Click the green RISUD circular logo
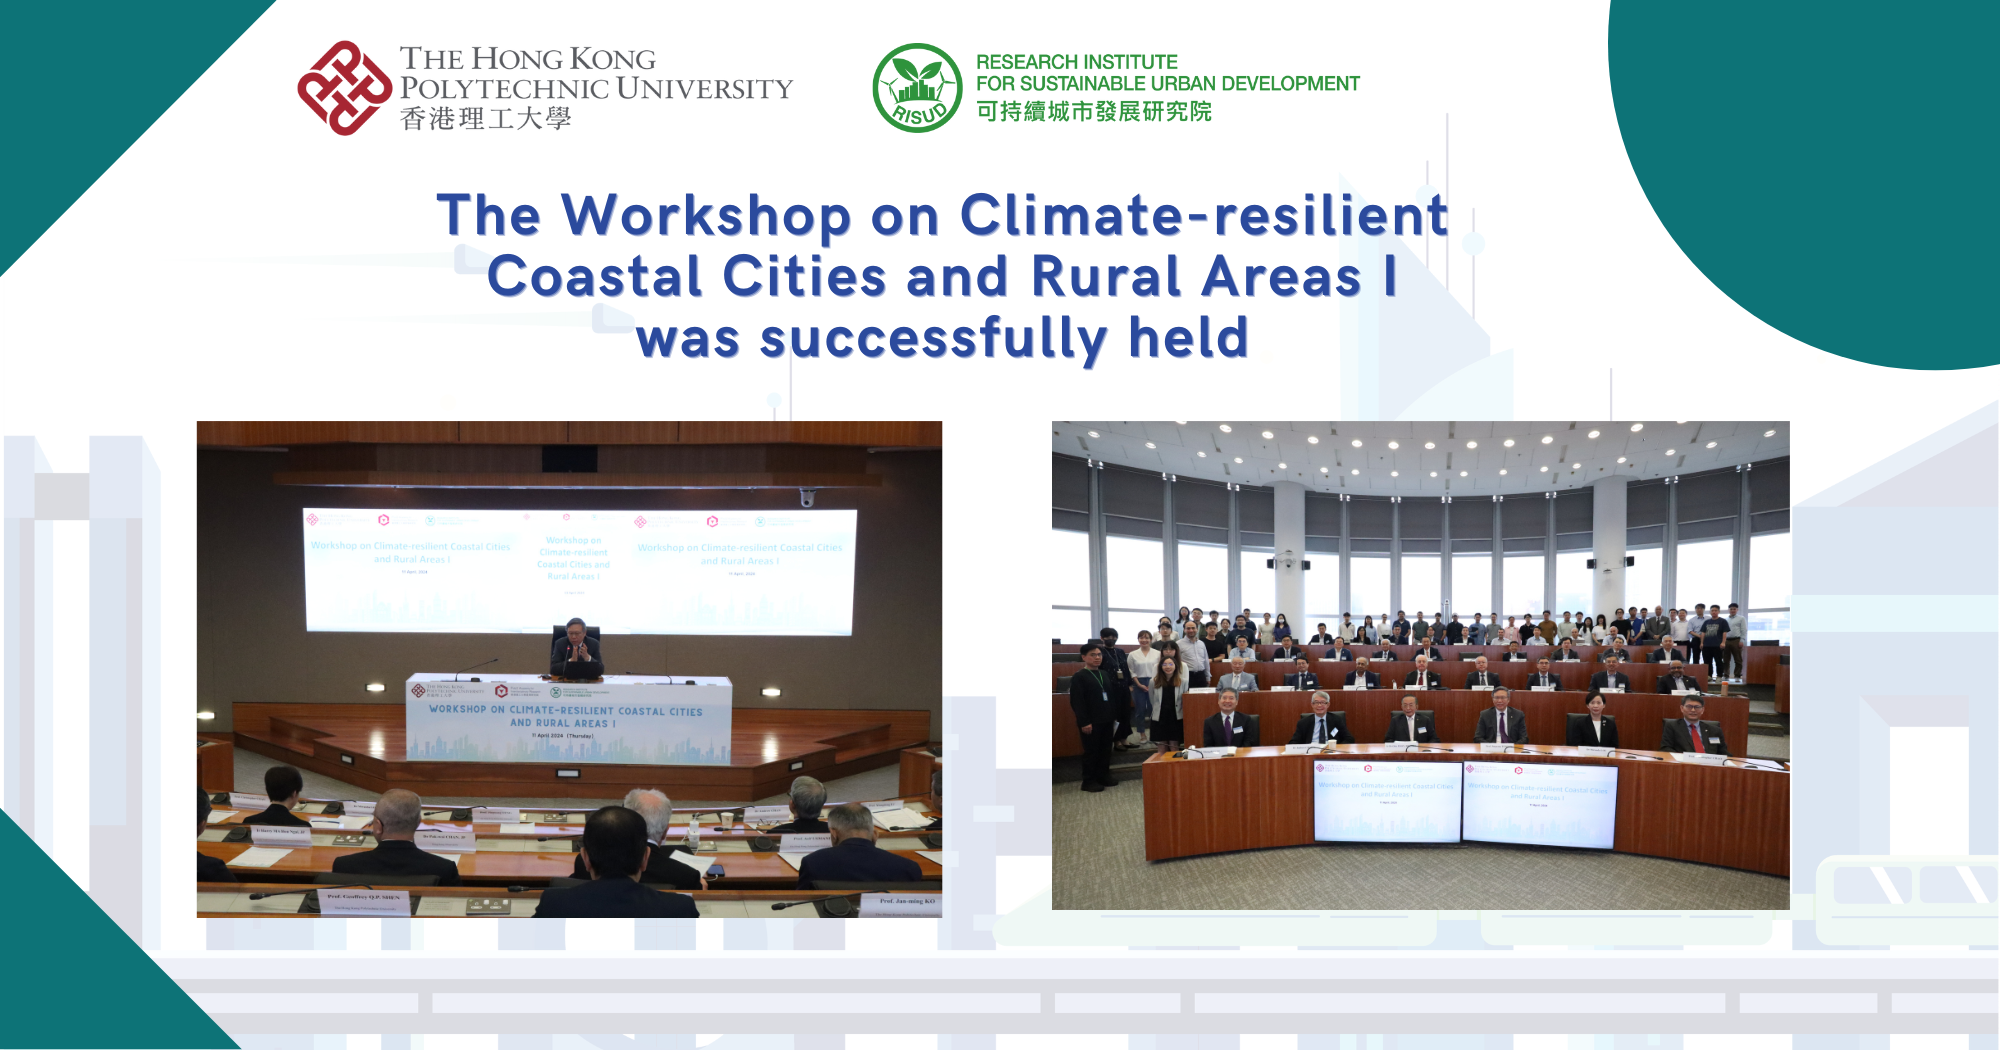 point(916,88)
